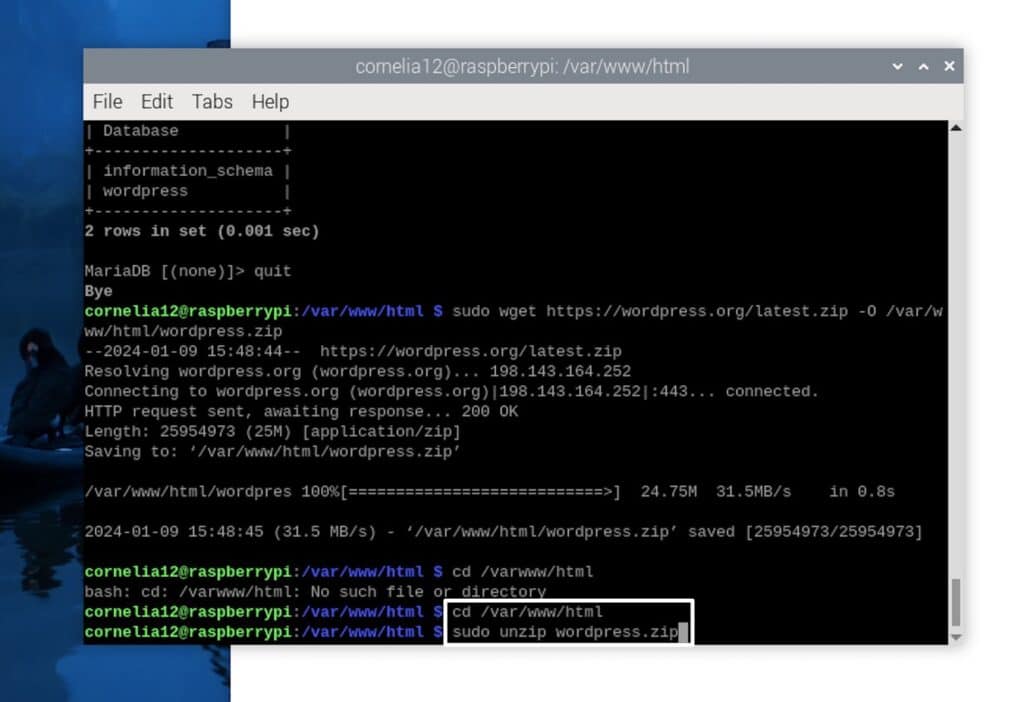Click the terminal window title bar text
The width and height of the screenshot is (1024, 702).
coord(522,67)
